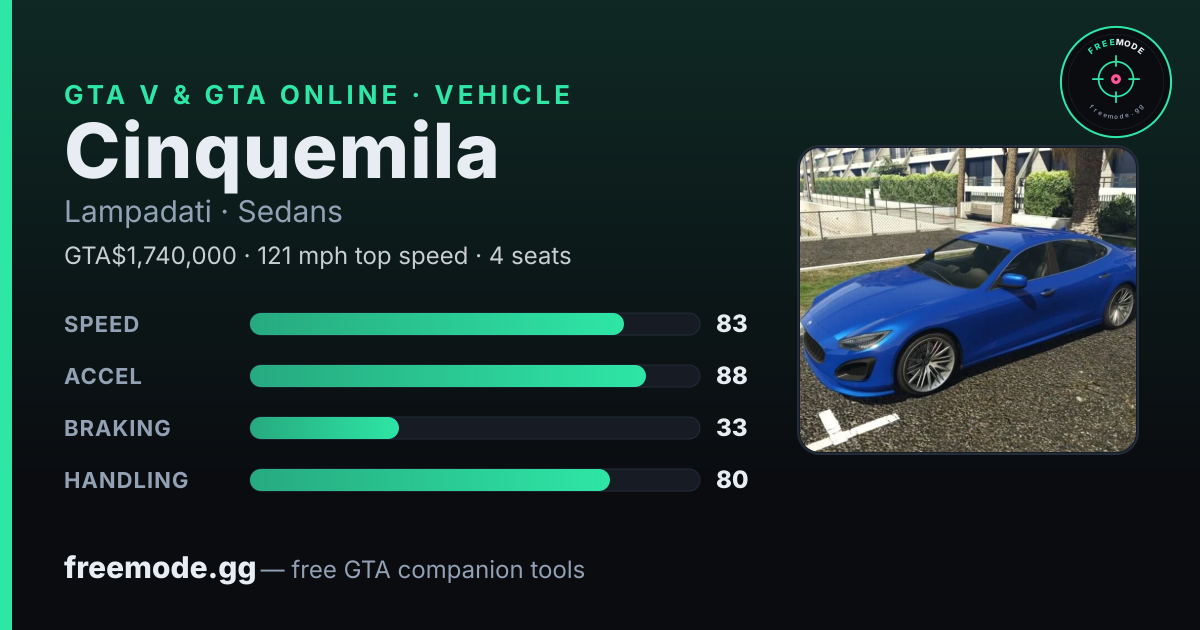Click the free GTA companion tools tagline
The height and width of the screenshot is (630, 1200).
point(438,570)
